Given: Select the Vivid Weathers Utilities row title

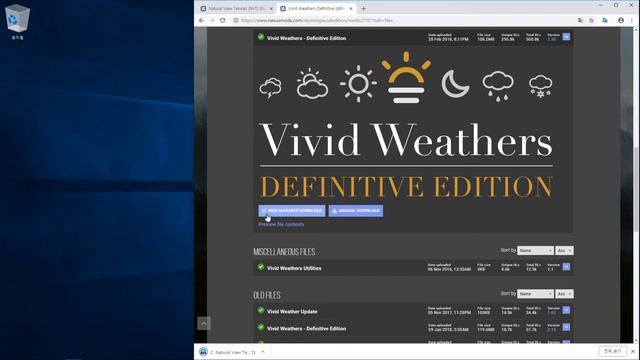Looking at the screenshot, I should pos(294,268).
